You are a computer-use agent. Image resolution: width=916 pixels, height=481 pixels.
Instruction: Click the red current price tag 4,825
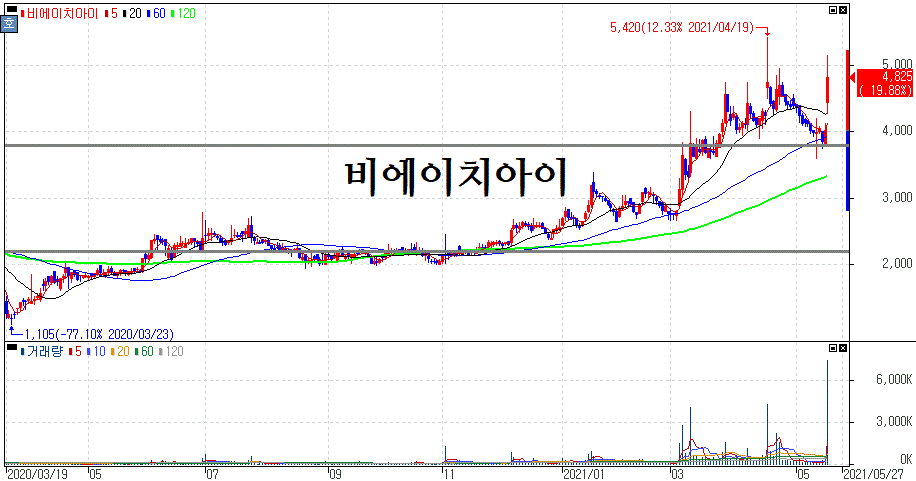pyautogui.click(x=884, y=83)
